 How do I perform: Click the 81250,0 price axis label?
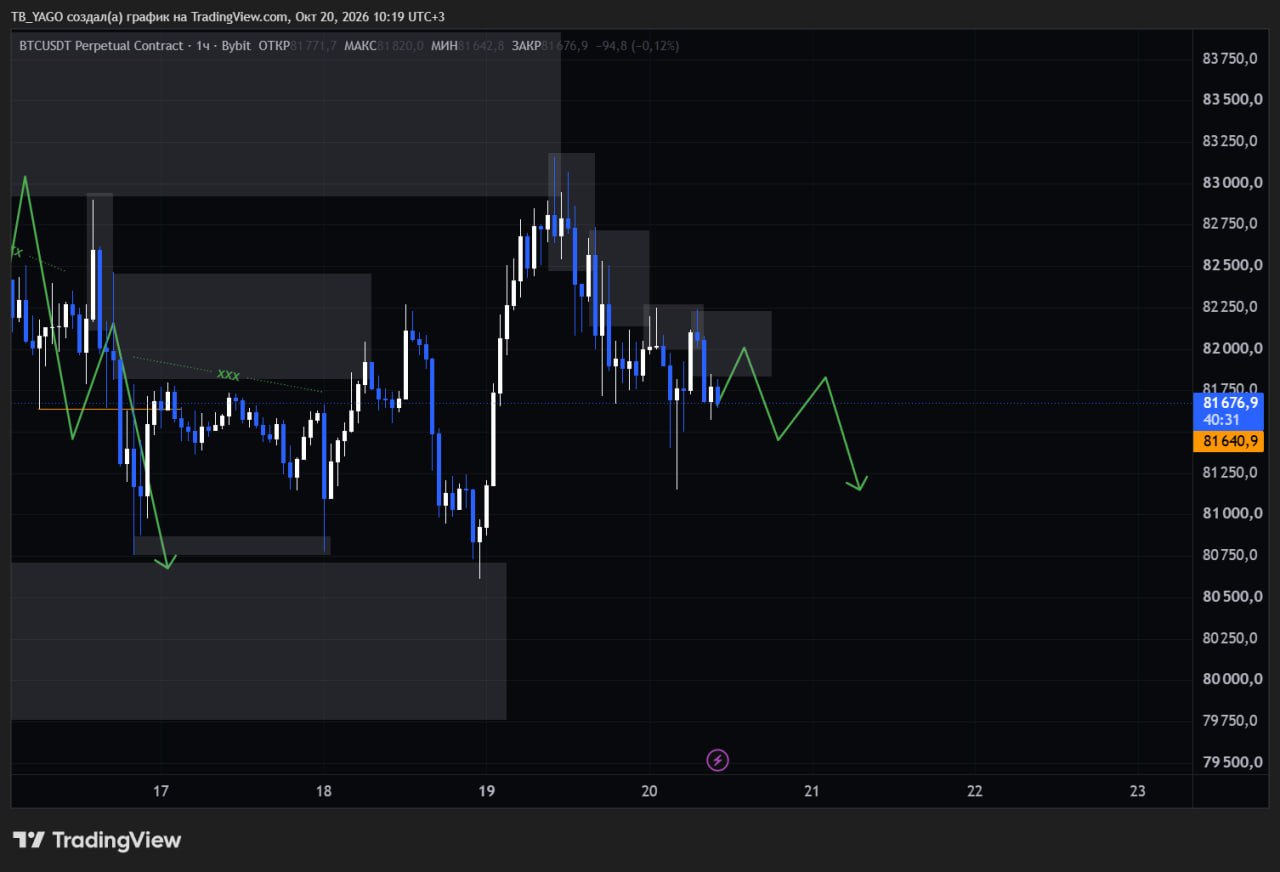point(1230,472)
